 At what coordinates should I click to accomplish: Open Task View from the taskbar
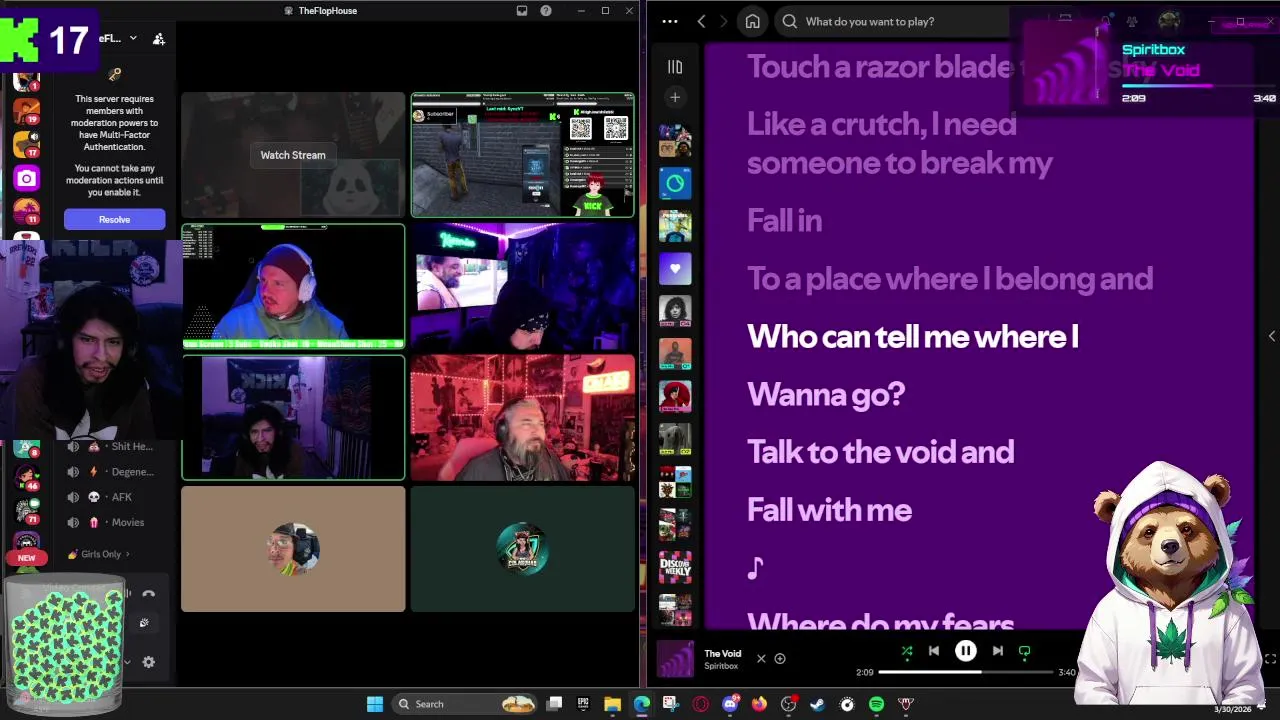point(554,704)
